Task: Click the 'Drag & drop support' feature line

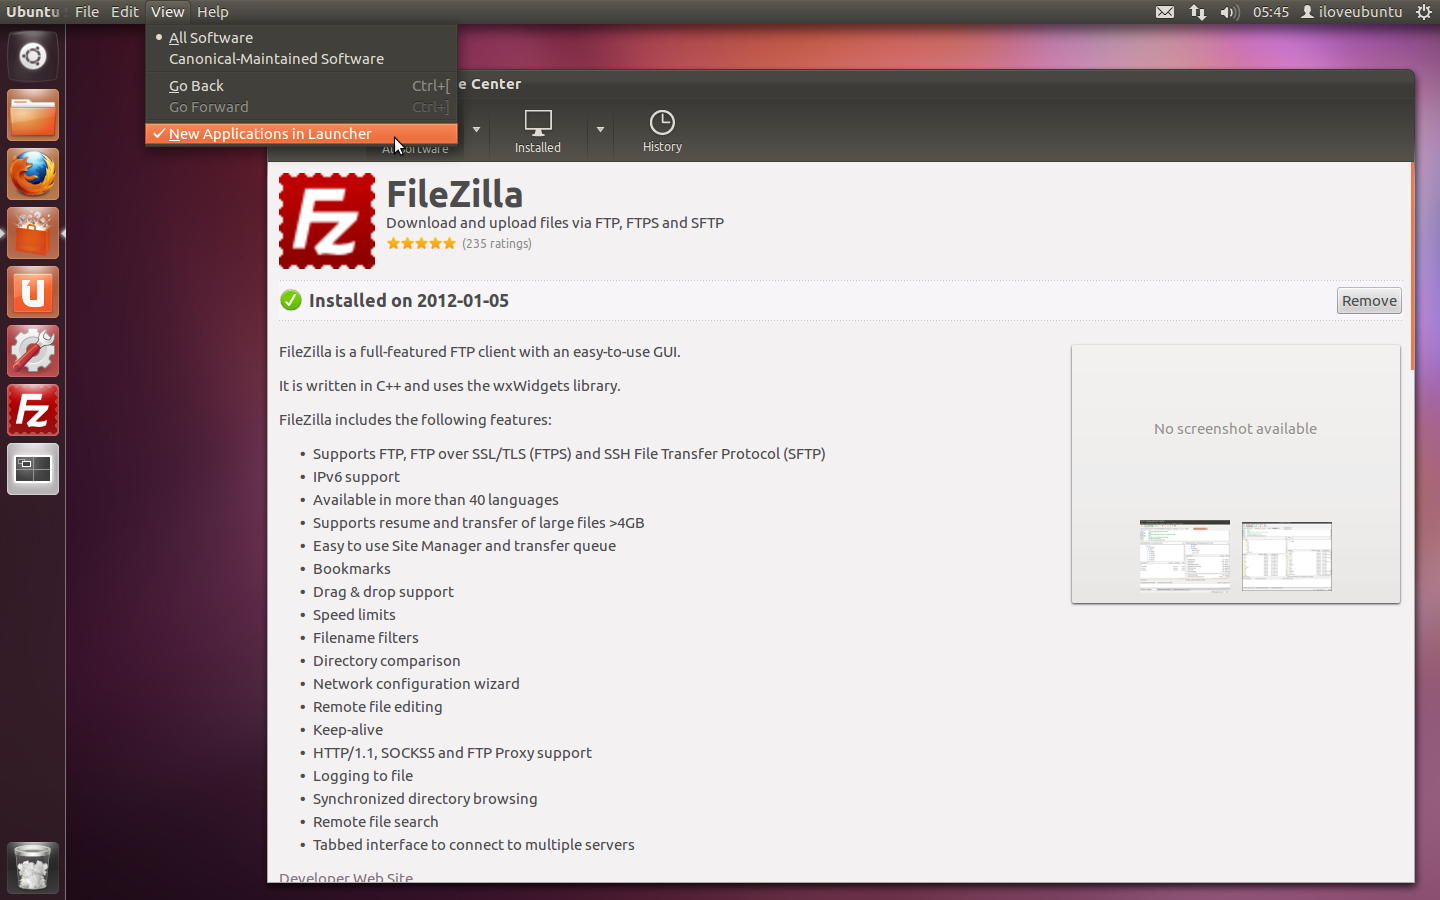Action: [x=383, y=592]
